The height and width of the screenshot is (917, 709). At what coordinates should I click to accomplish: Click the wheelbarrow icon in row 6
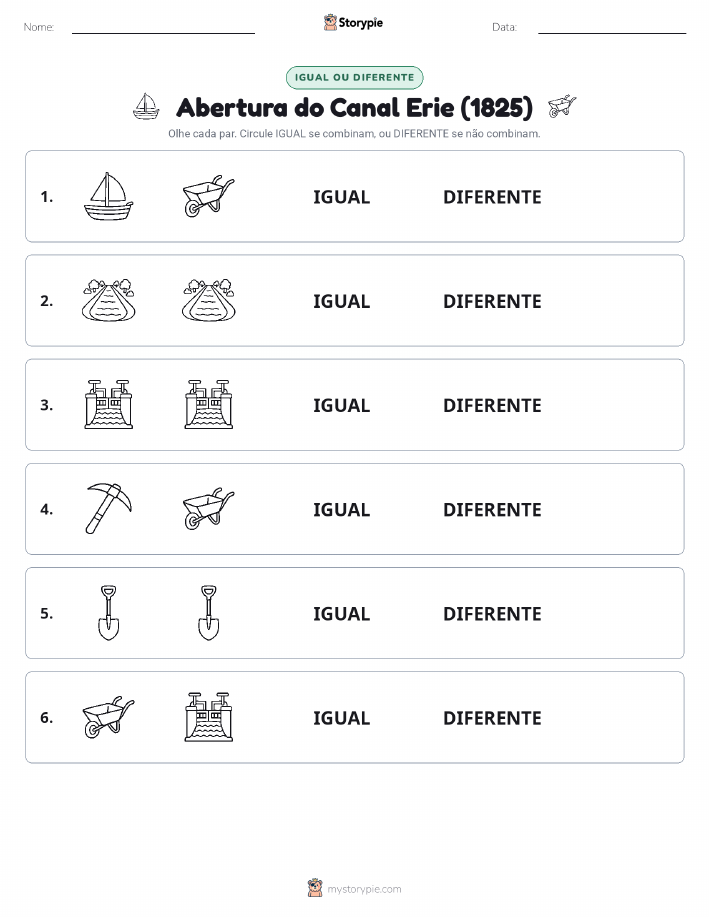109,717
